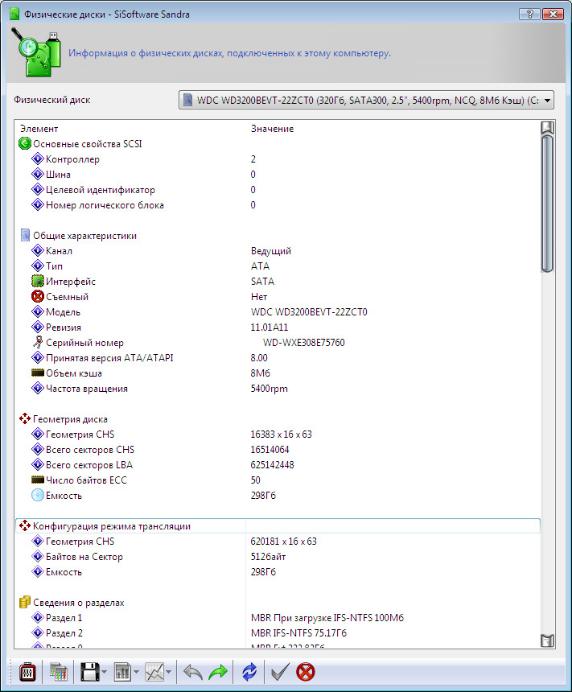
Task: Click the red cancel cross icon
Action: (x=305, y=672)
